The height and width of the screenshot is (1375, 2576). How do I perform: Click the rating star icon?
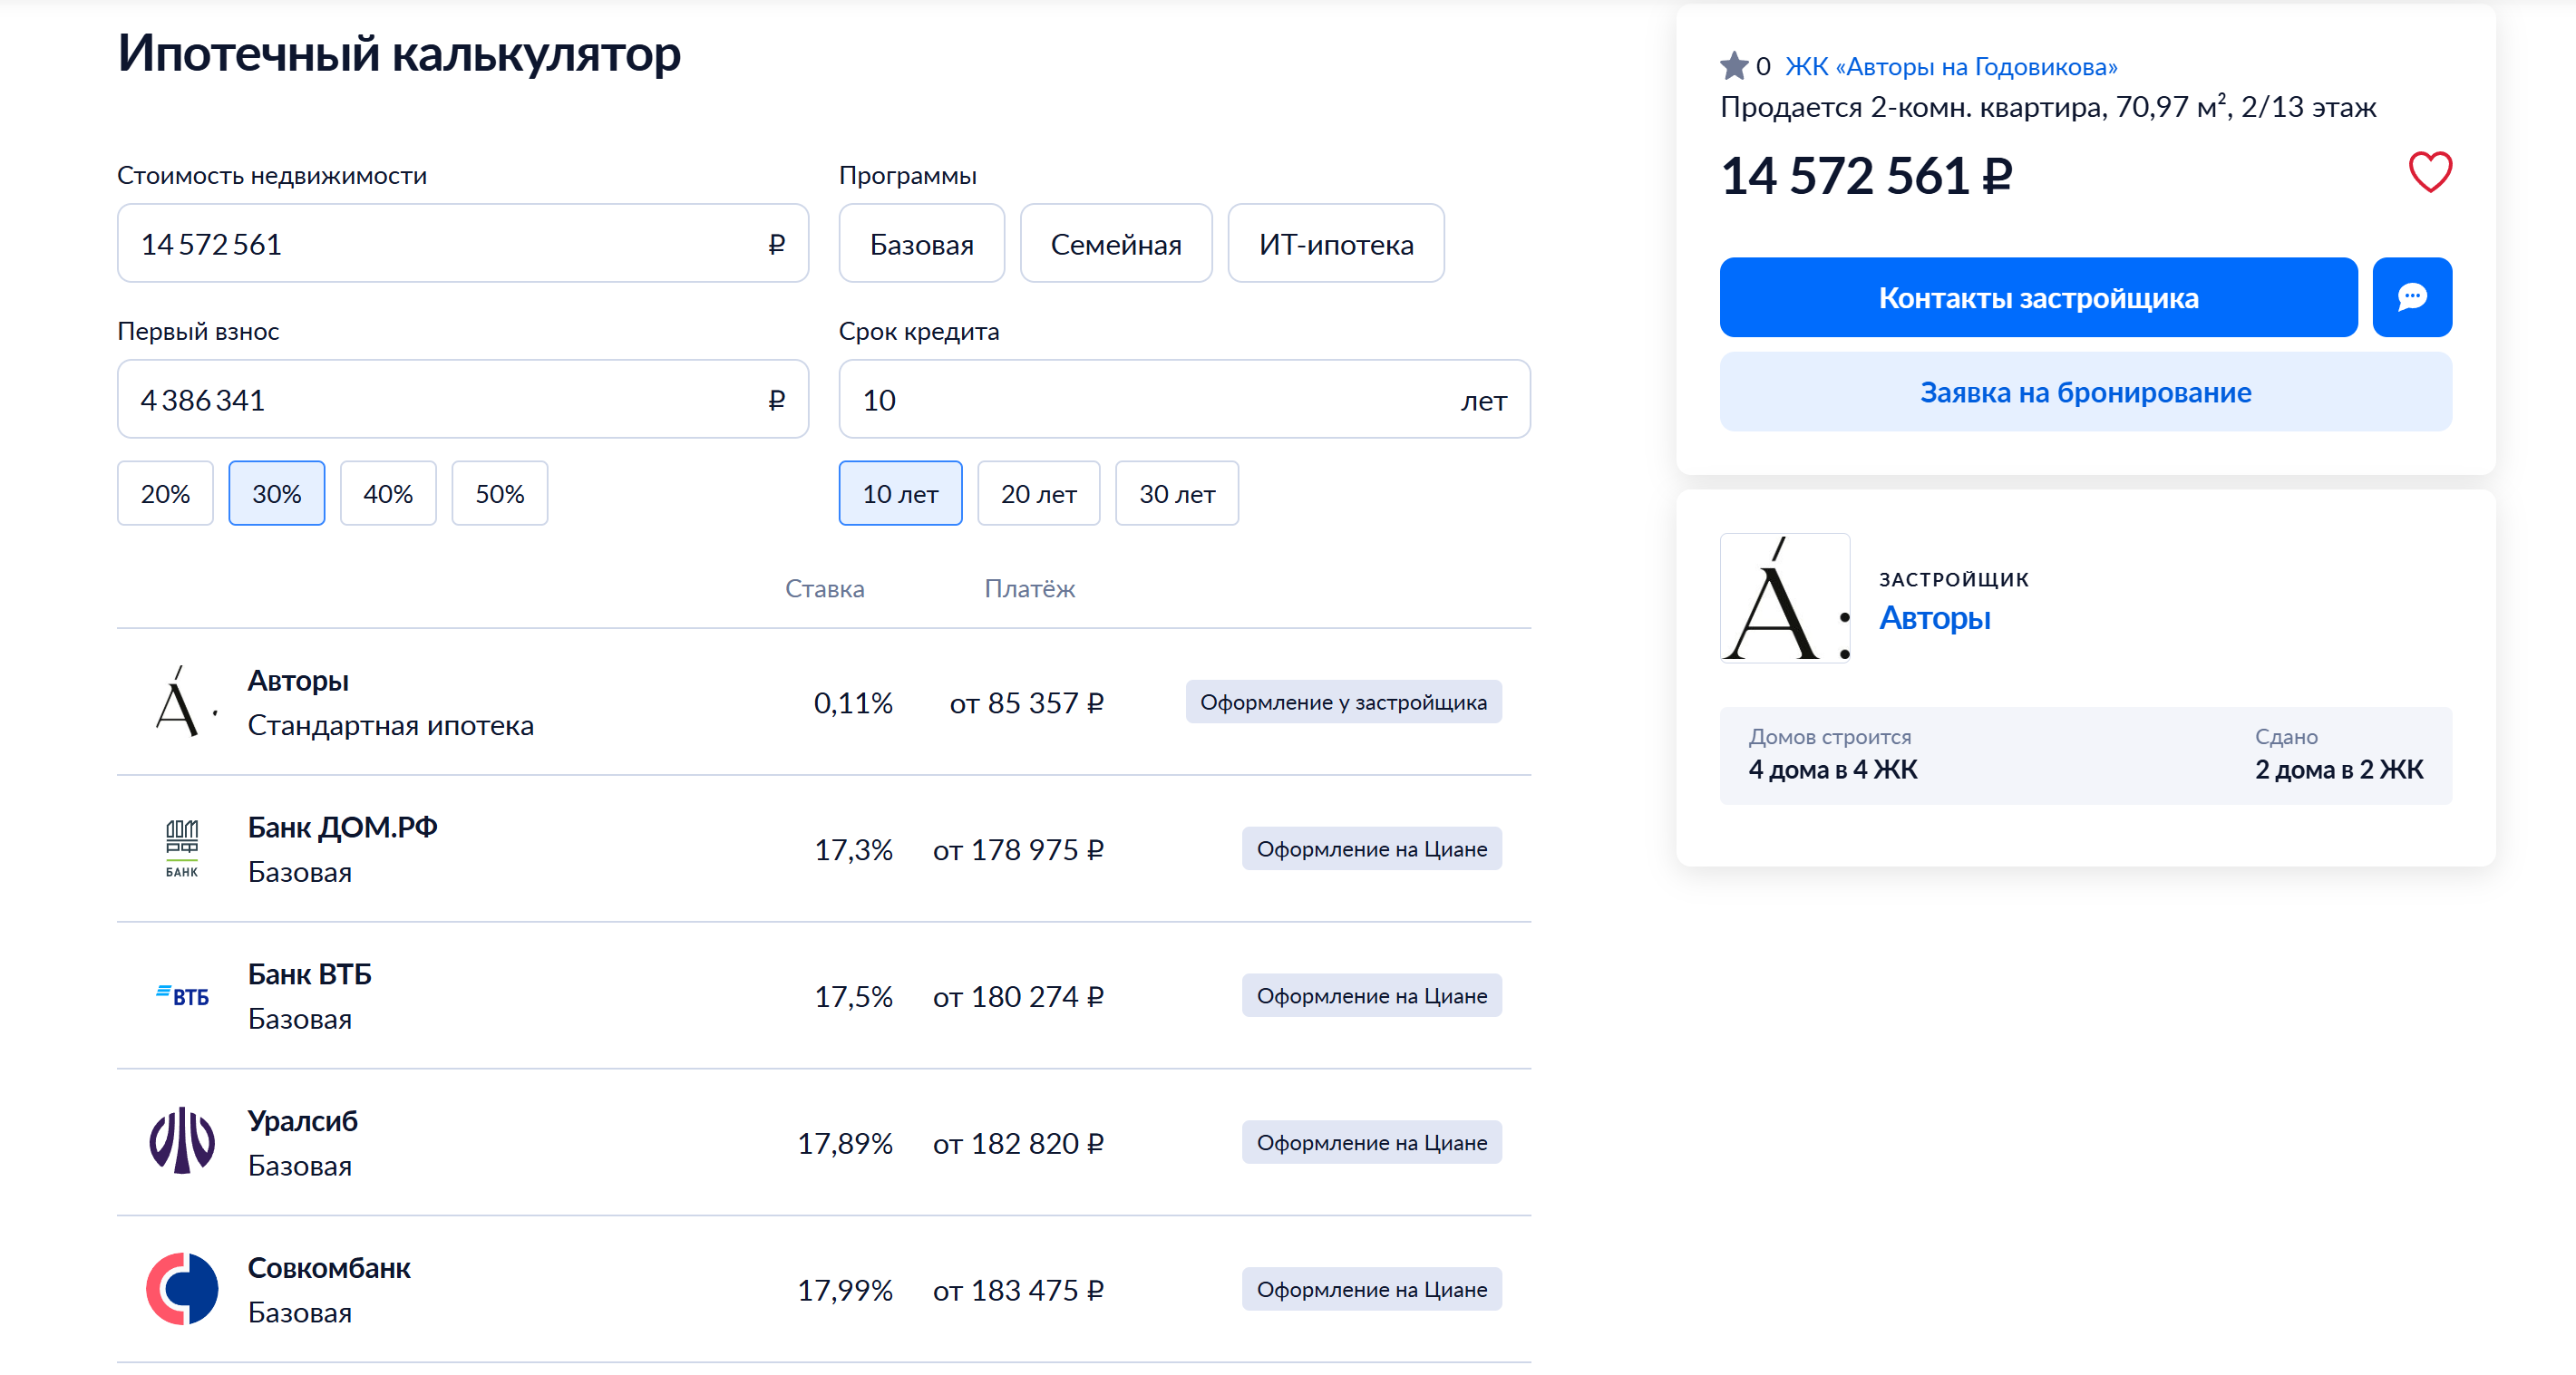click(x=1734, y=66)
